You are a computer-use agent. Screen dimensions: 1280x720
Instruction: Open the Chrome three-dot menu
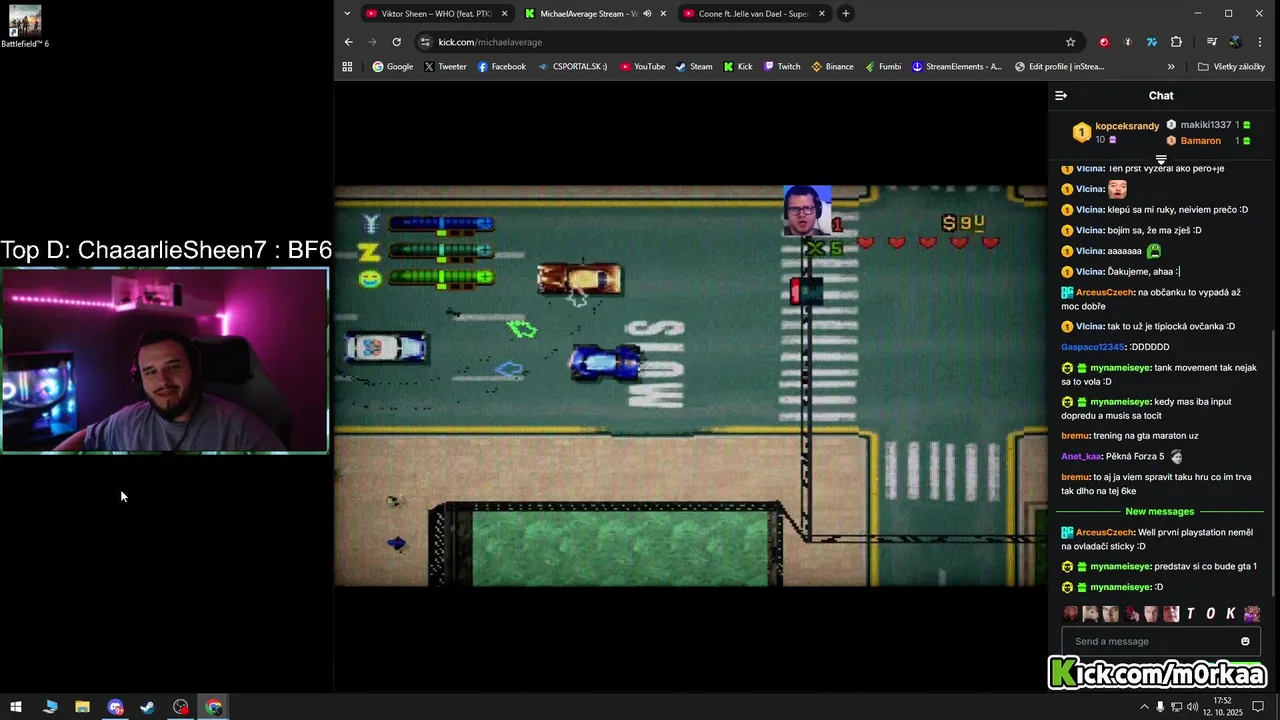pyautogui.click(x=1260, y=42)
